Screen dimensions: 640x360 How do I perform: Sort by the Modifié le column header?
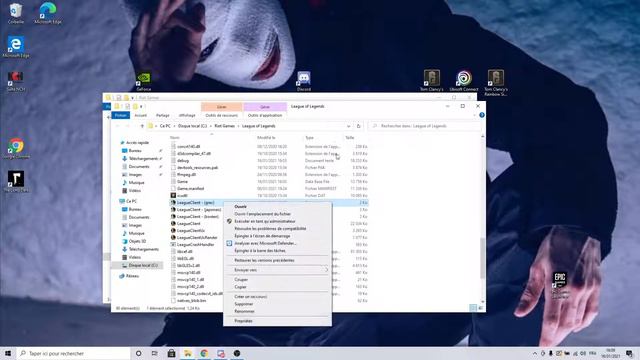[266, 138]
